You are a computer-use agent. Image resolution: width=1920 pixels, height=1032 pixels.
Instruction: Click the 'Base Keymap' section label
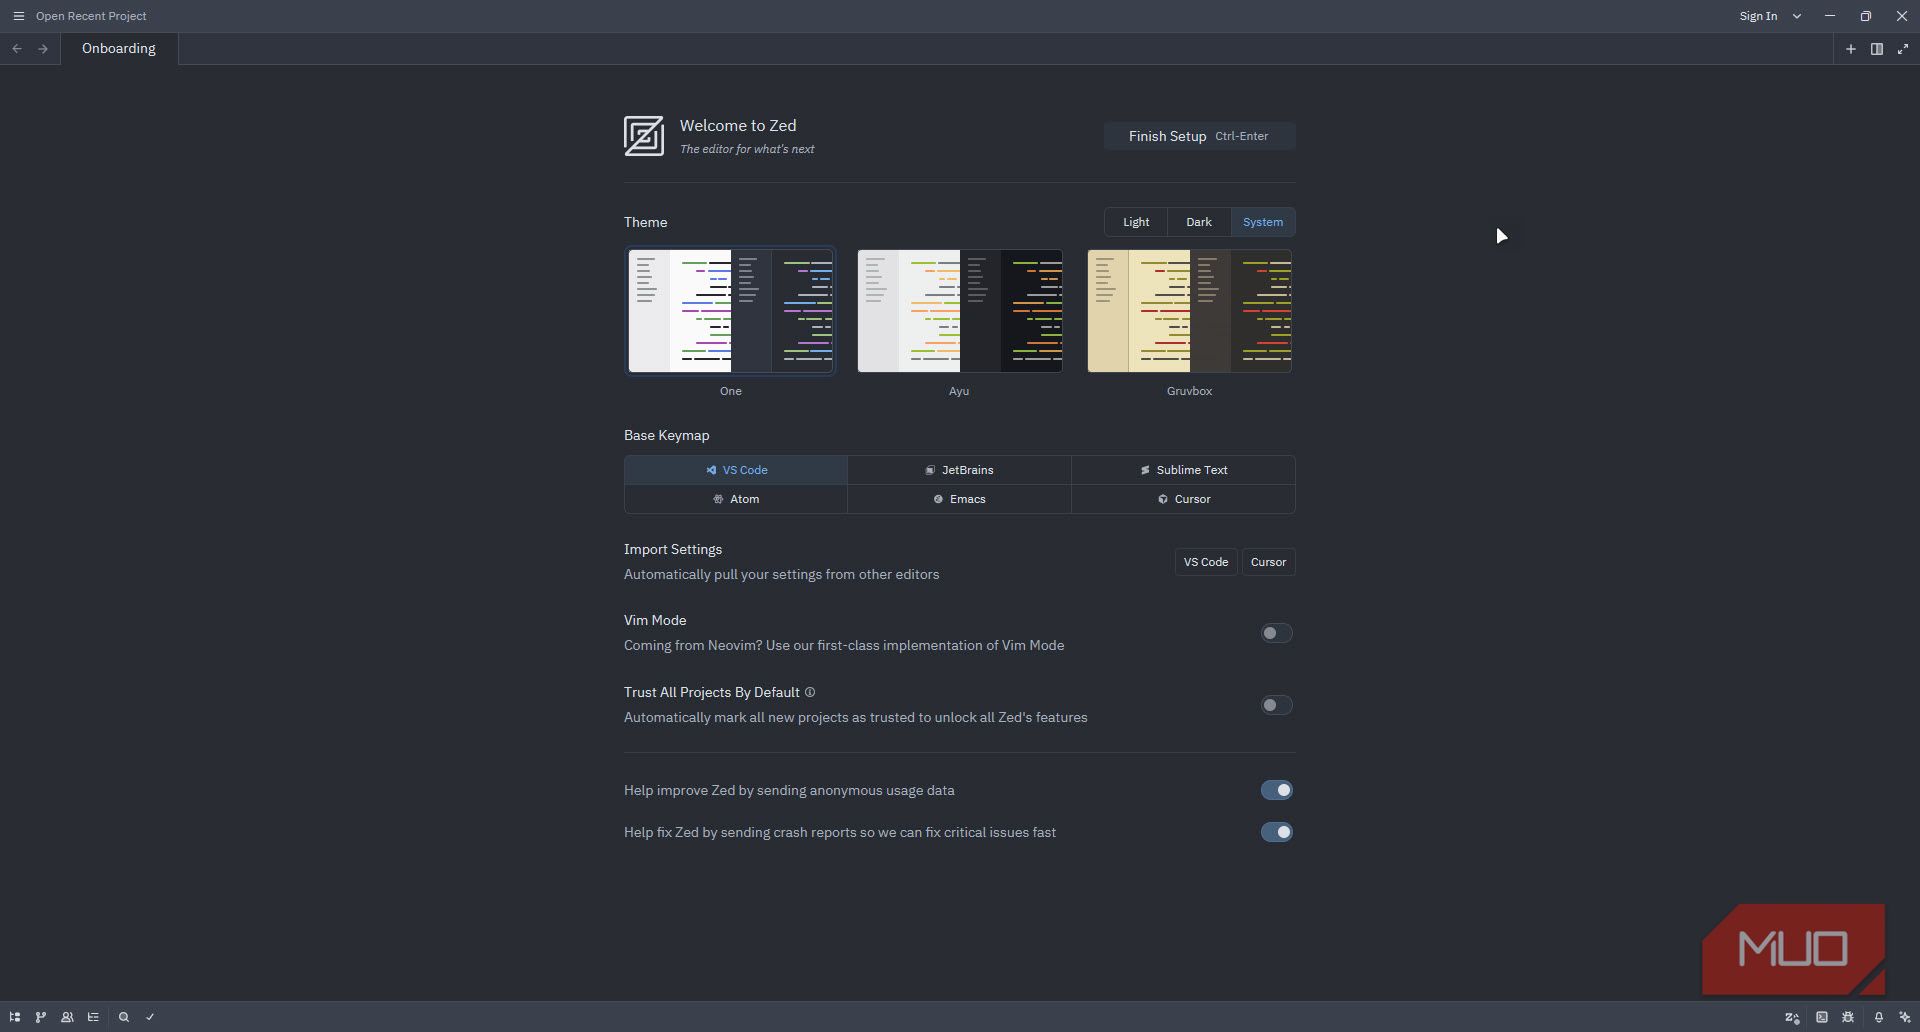click(x=667, y=435)
